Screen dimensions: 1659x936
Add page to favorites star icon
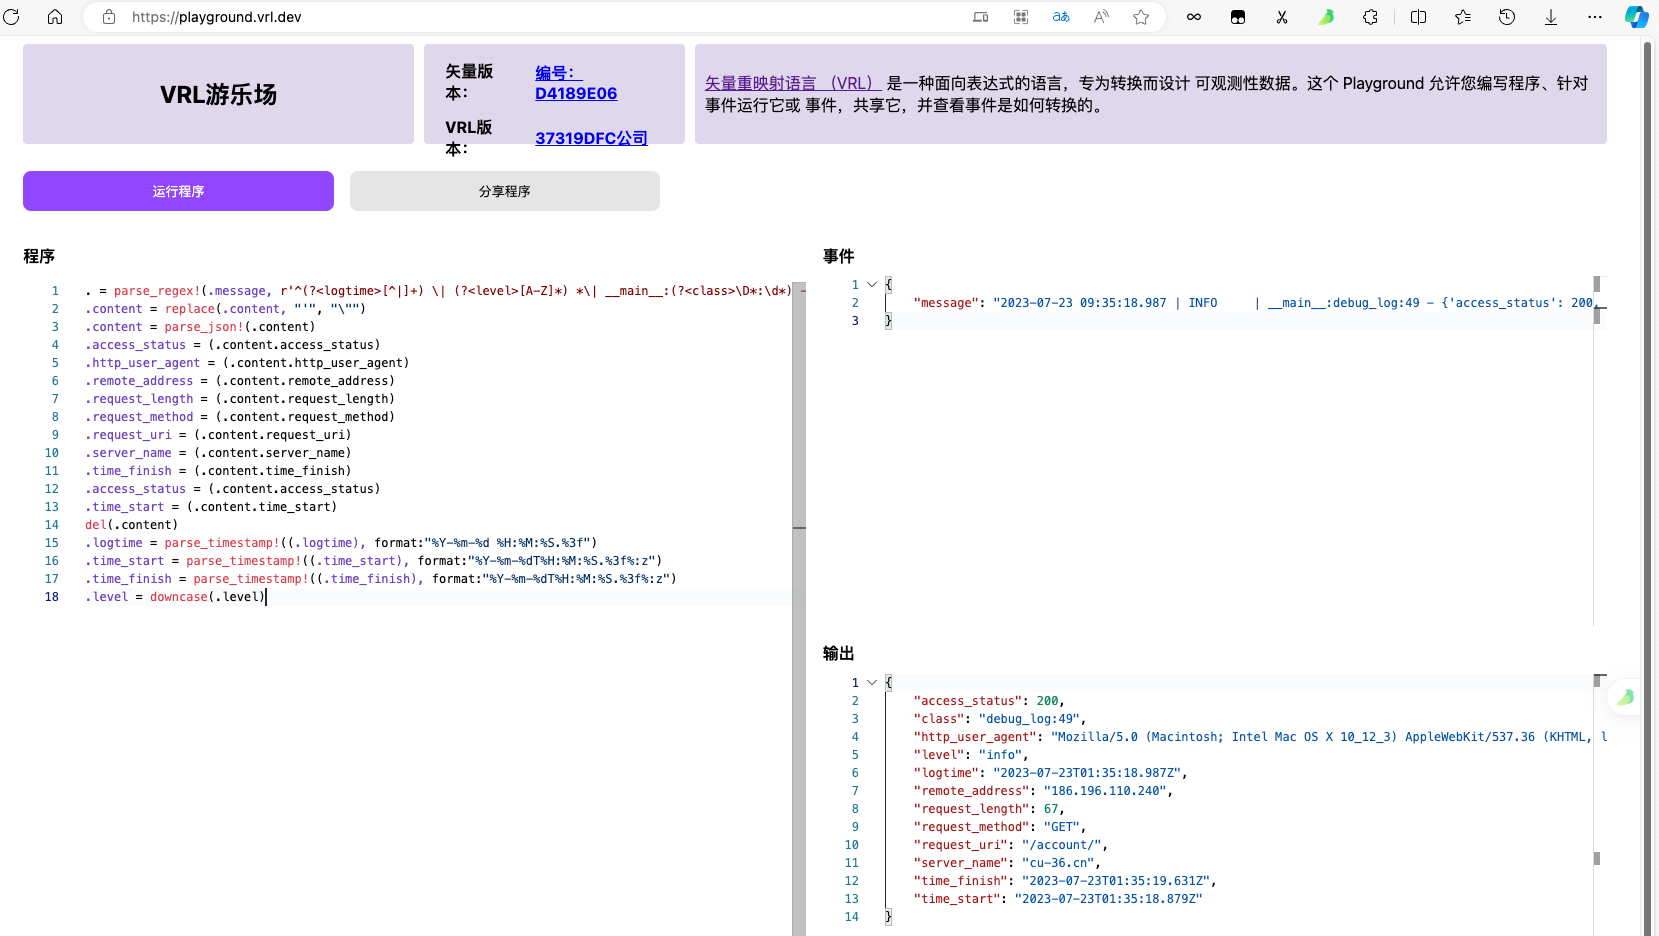1141,17
